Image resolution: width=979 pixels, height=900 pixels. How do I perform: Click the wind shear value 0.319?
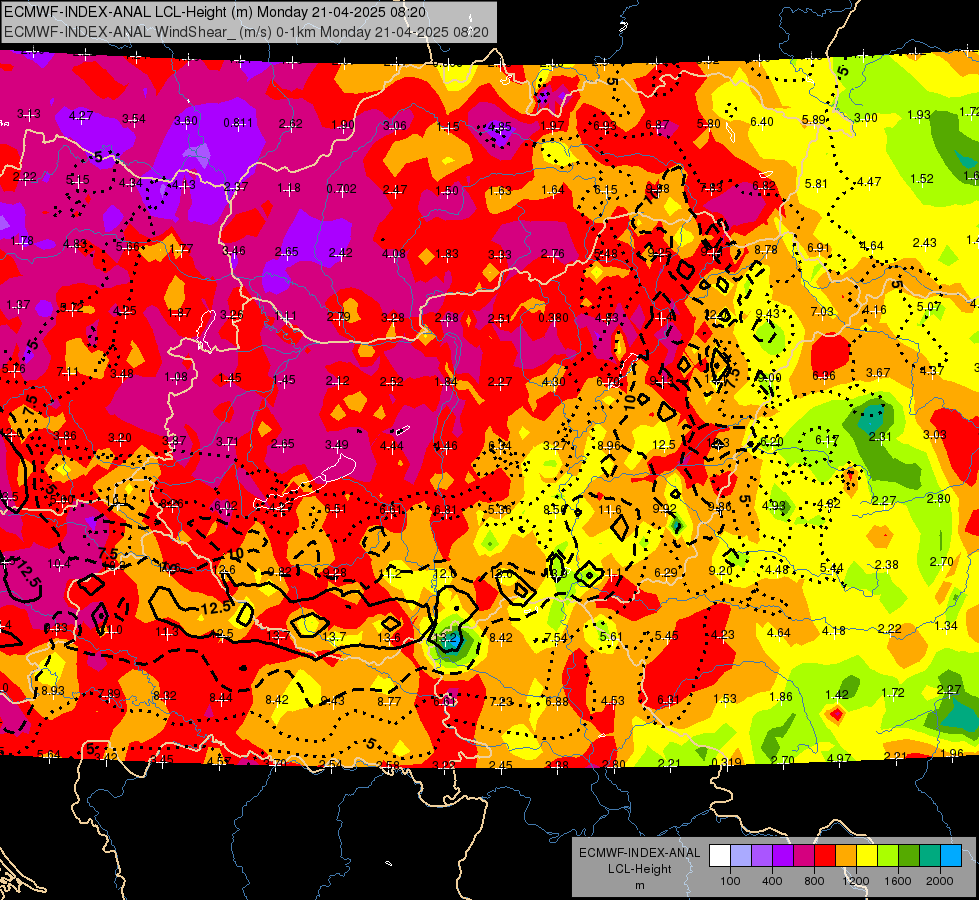pos(726,763)
